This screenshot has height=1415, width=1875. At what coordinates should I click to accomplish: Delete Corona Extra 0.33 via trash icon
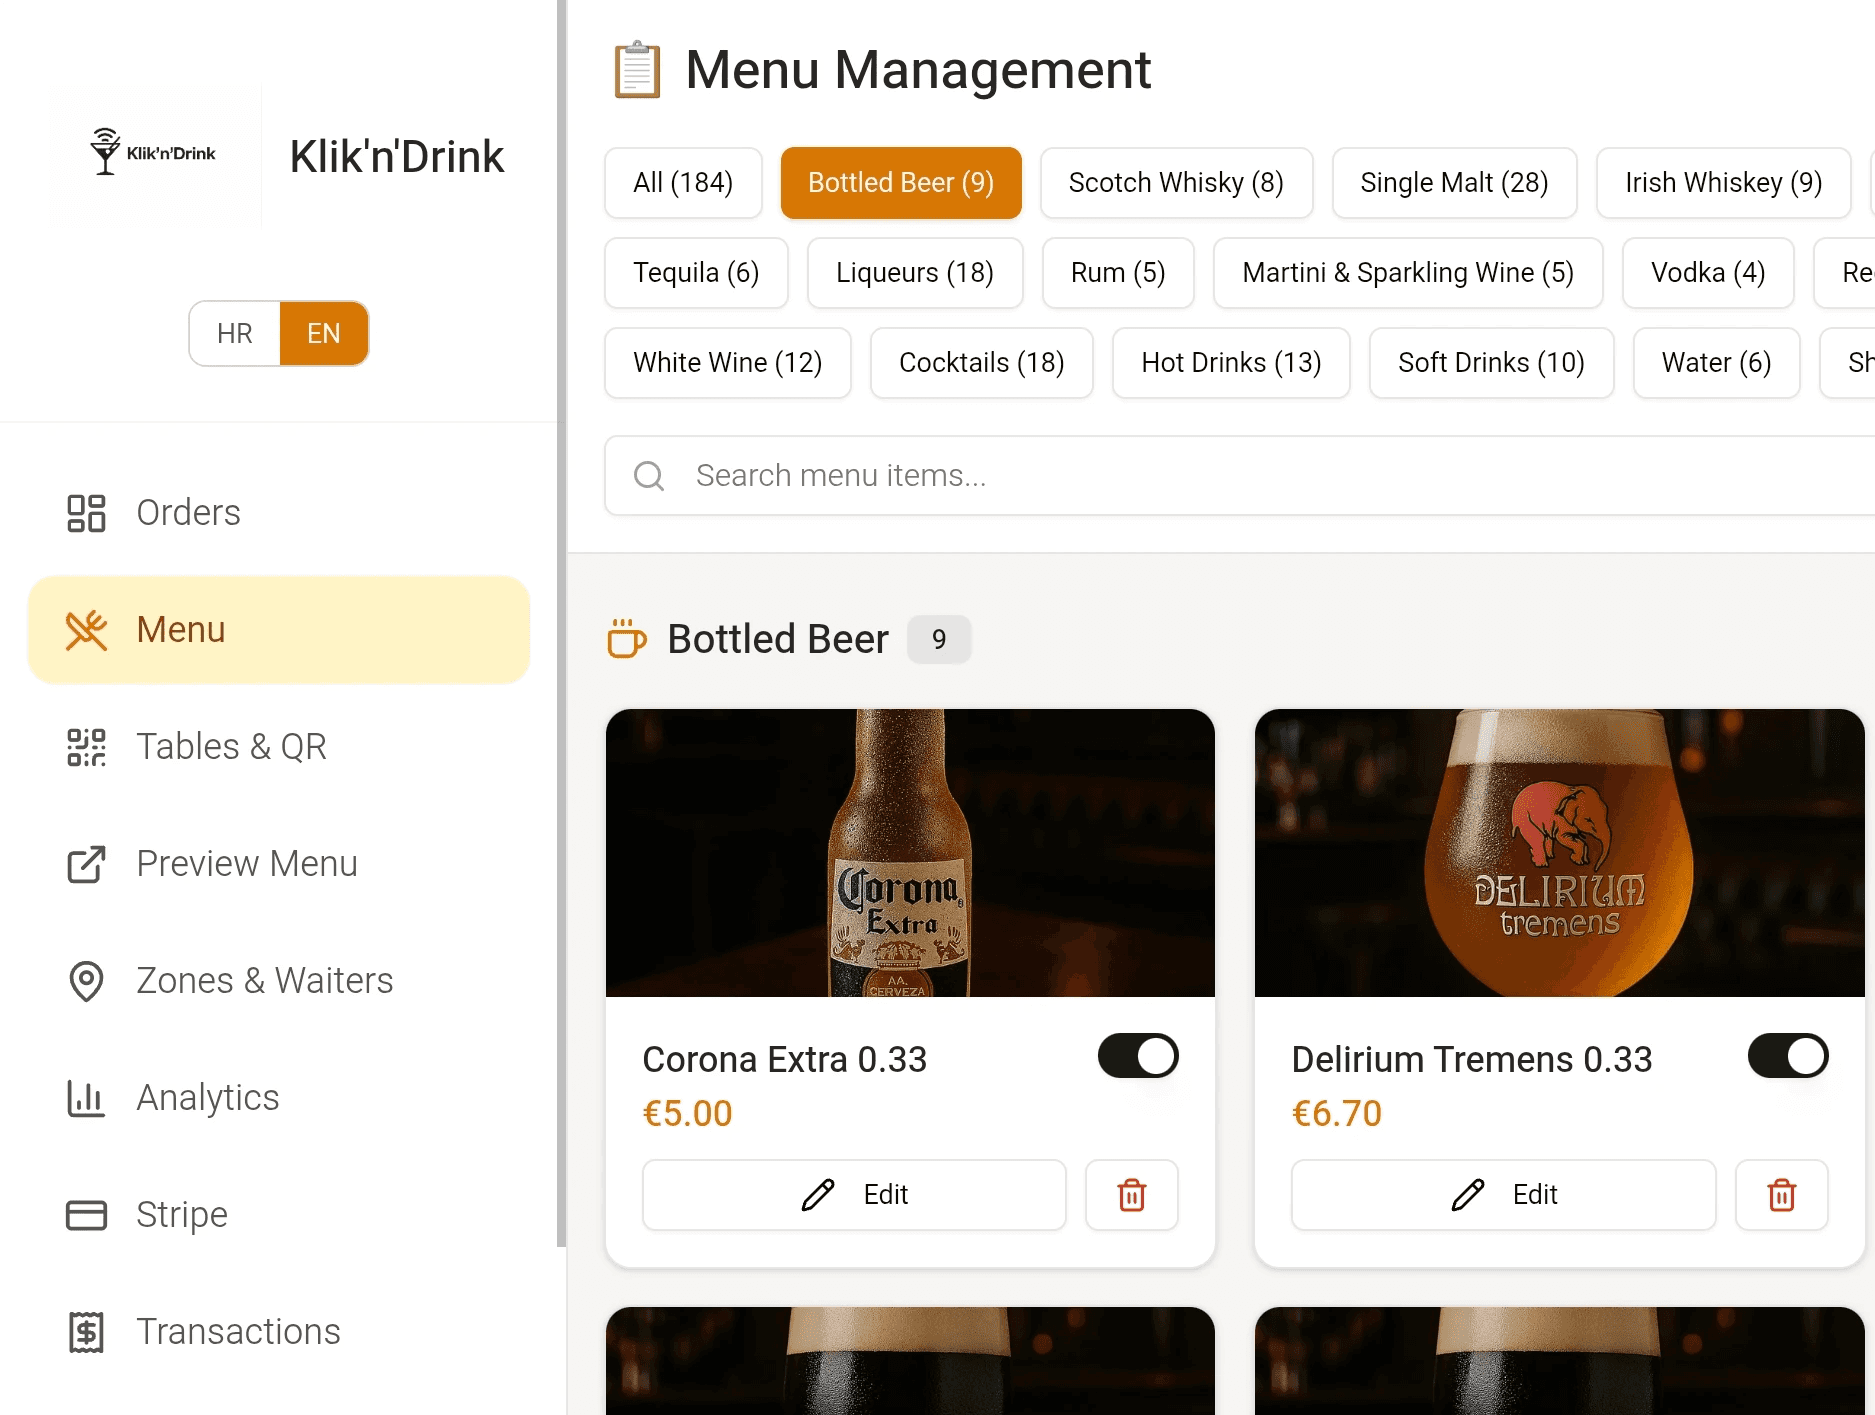(1132, 1195)
